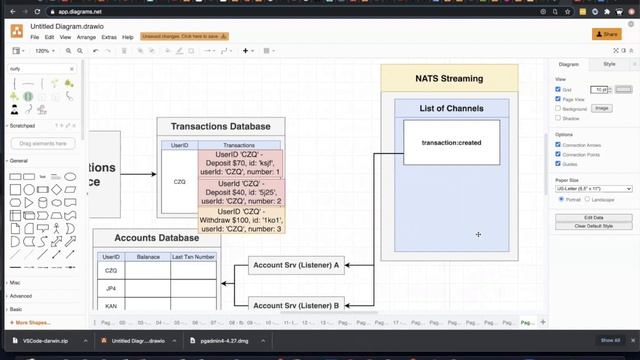
Task: Click the Fill Color bucket icon
Action: [x=168, y=51]
